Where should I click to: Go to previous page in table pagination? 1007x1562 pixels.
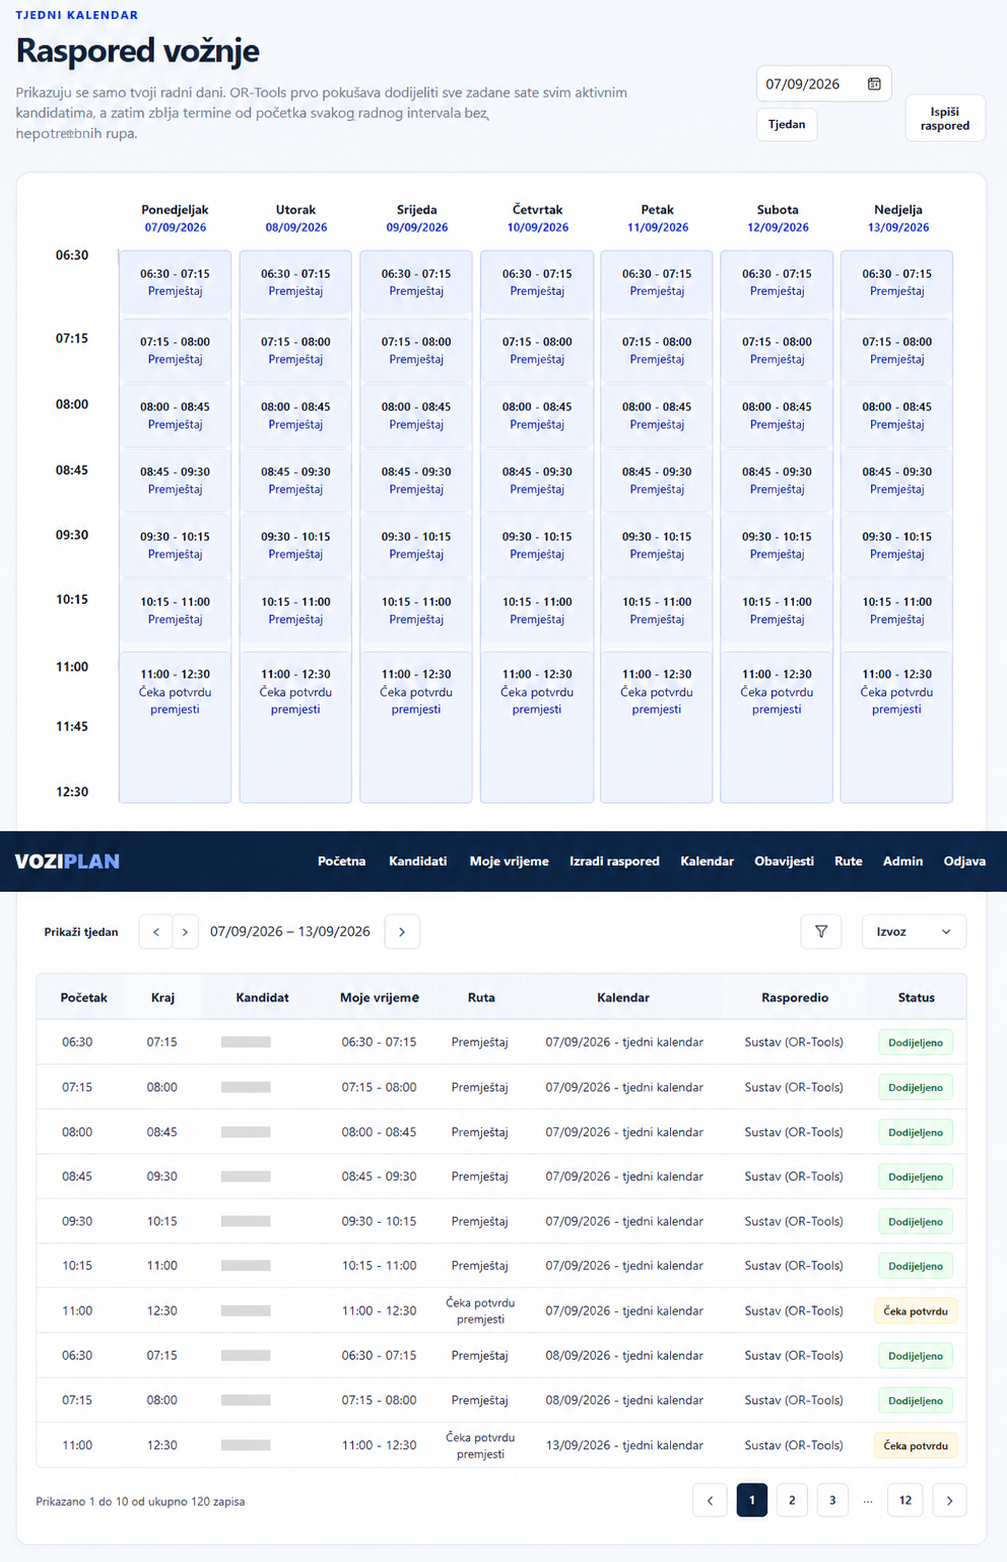pos(710,1500)
